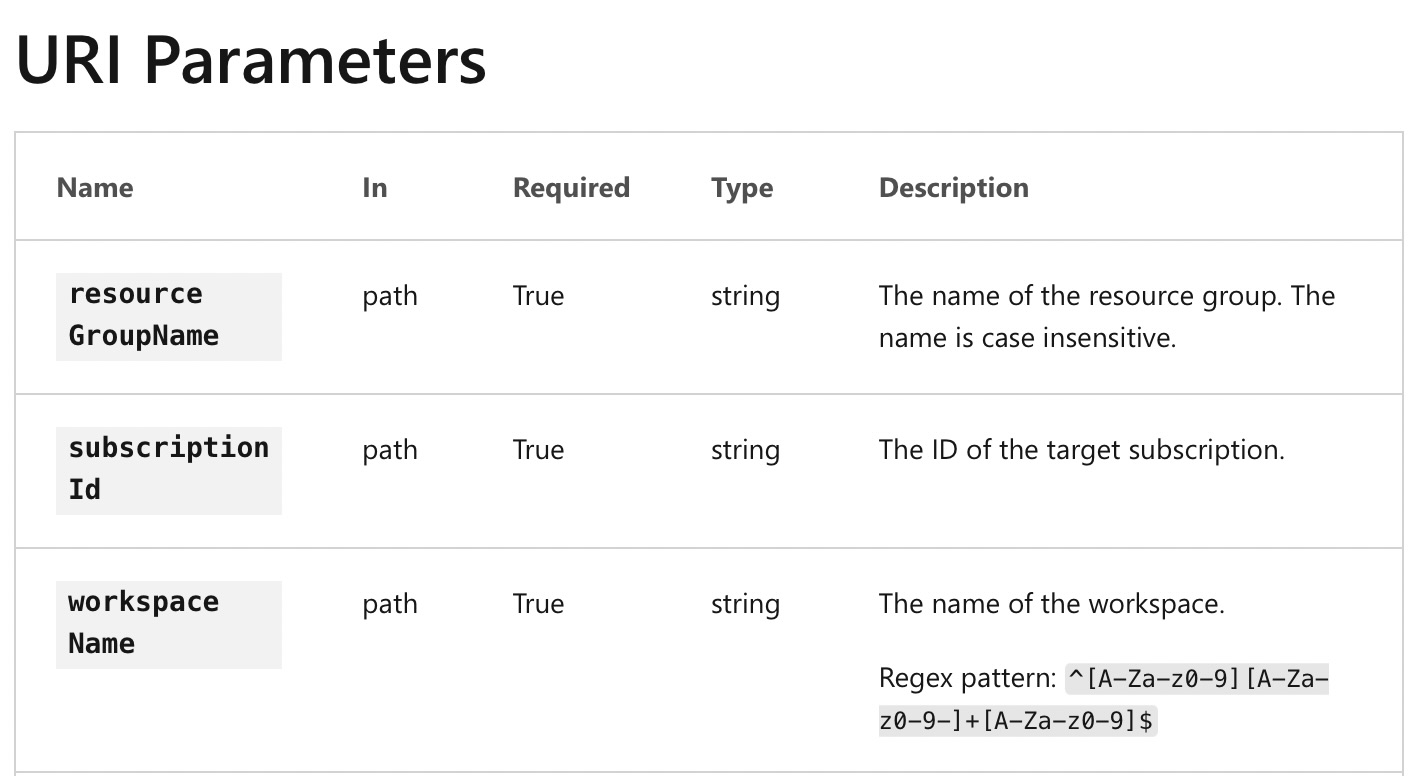The width and height of the screenshot is (1421, 776).
Task: Click the workspace regex pattern code
Action: (1103, 700)
